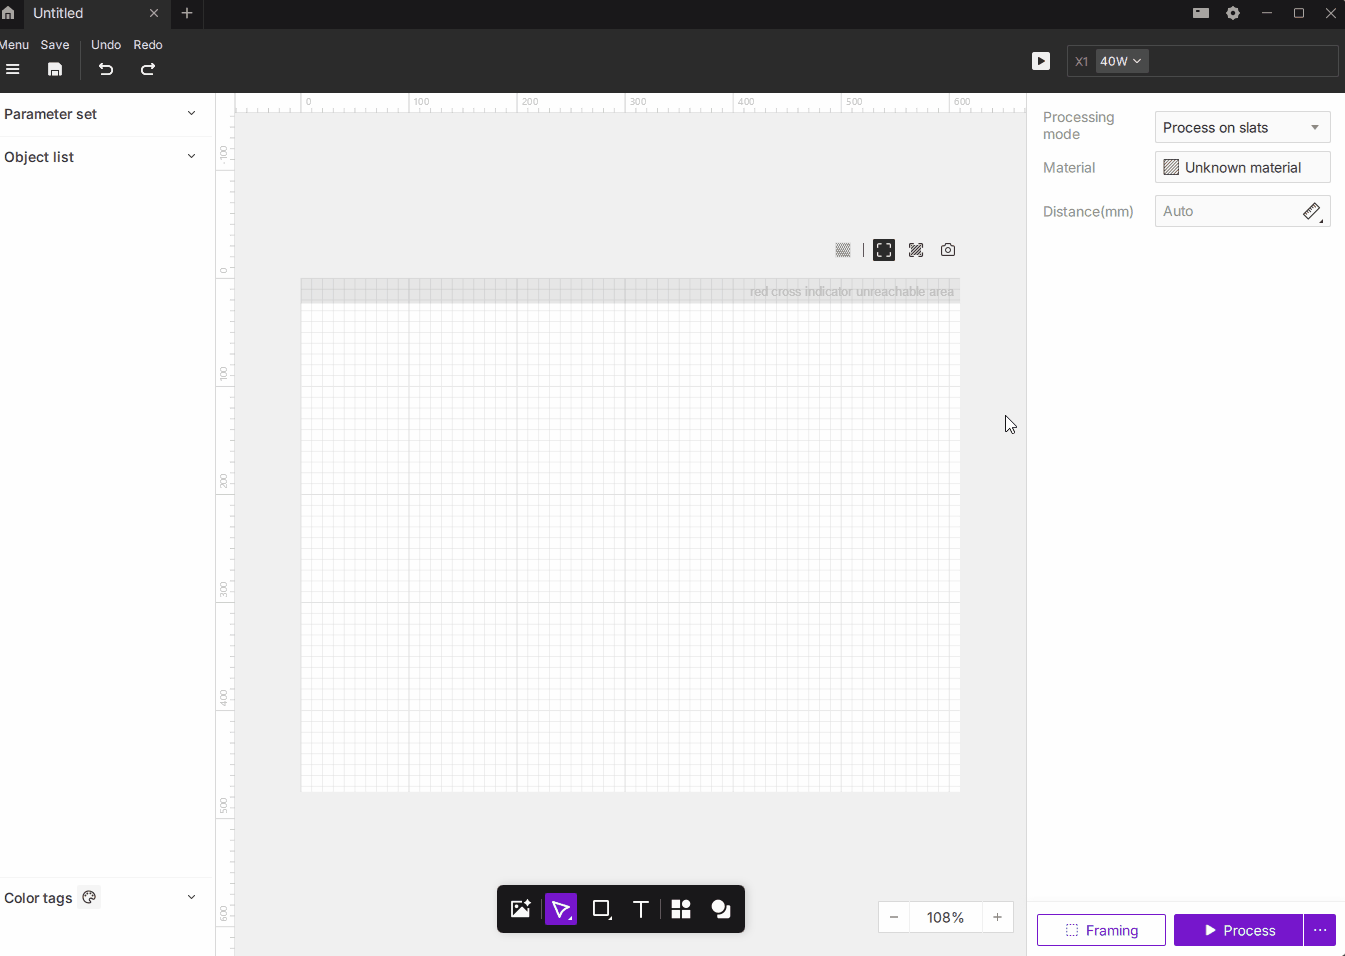Add a new tab with plus
1345x956 pixels.
[187, 13]
